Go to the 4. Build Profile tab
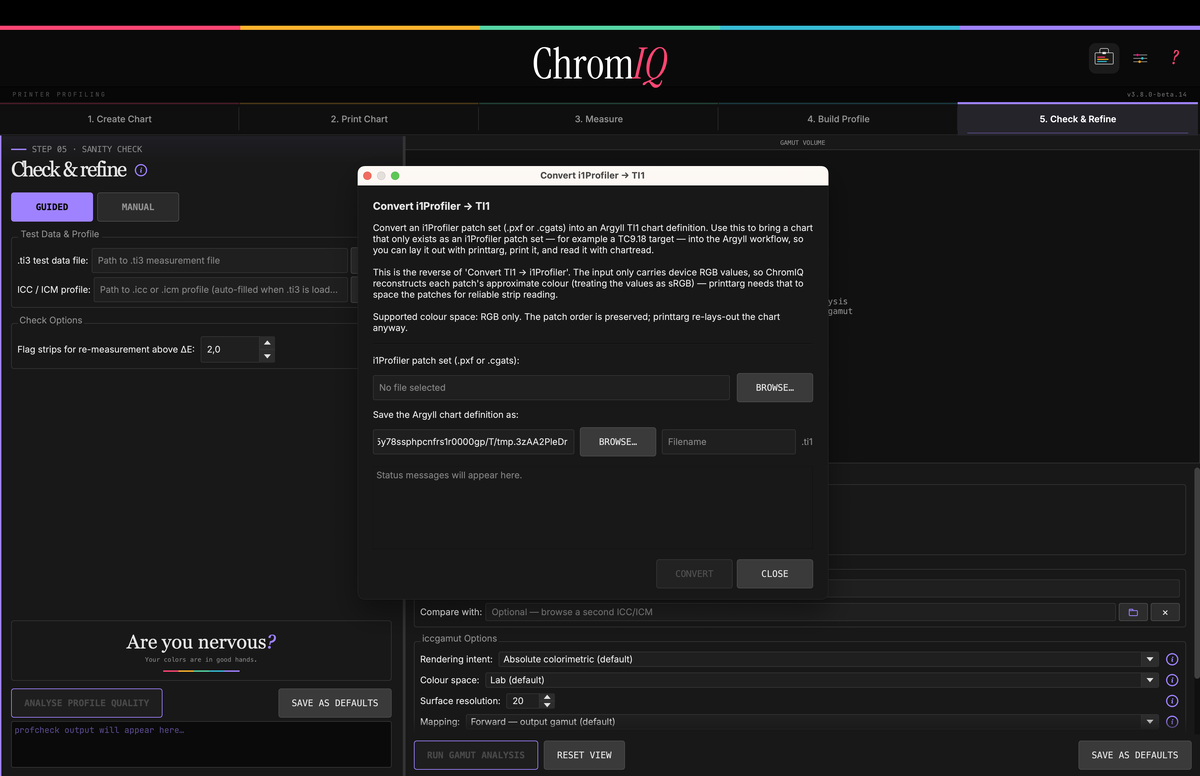Image resolution: width=1200 pixels, height=776 pixels. click(x=838, y=119)
